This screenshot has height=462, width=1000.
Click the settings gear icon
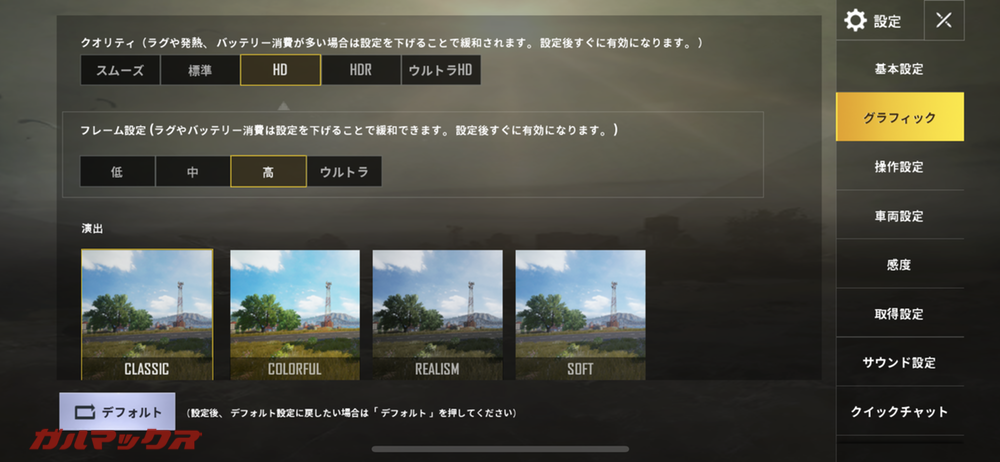coord(855,21)
